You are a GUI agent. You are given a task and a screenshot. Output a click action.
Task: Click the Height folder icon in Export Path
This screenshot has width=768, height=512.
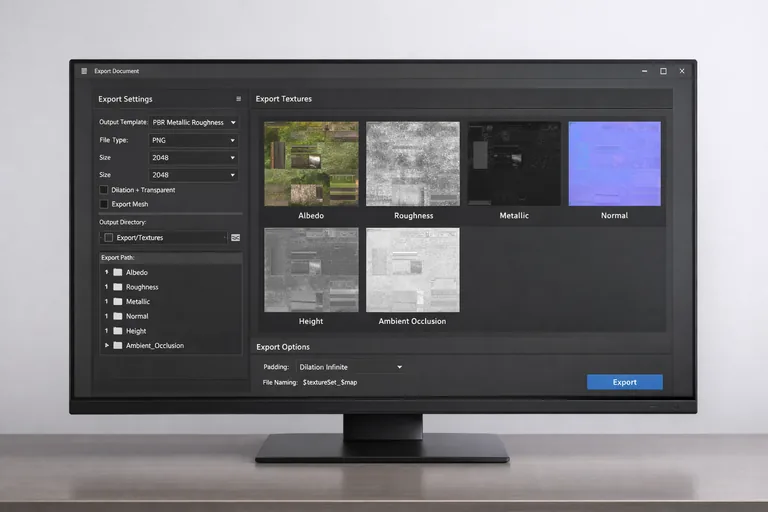[x=118, y=331]
